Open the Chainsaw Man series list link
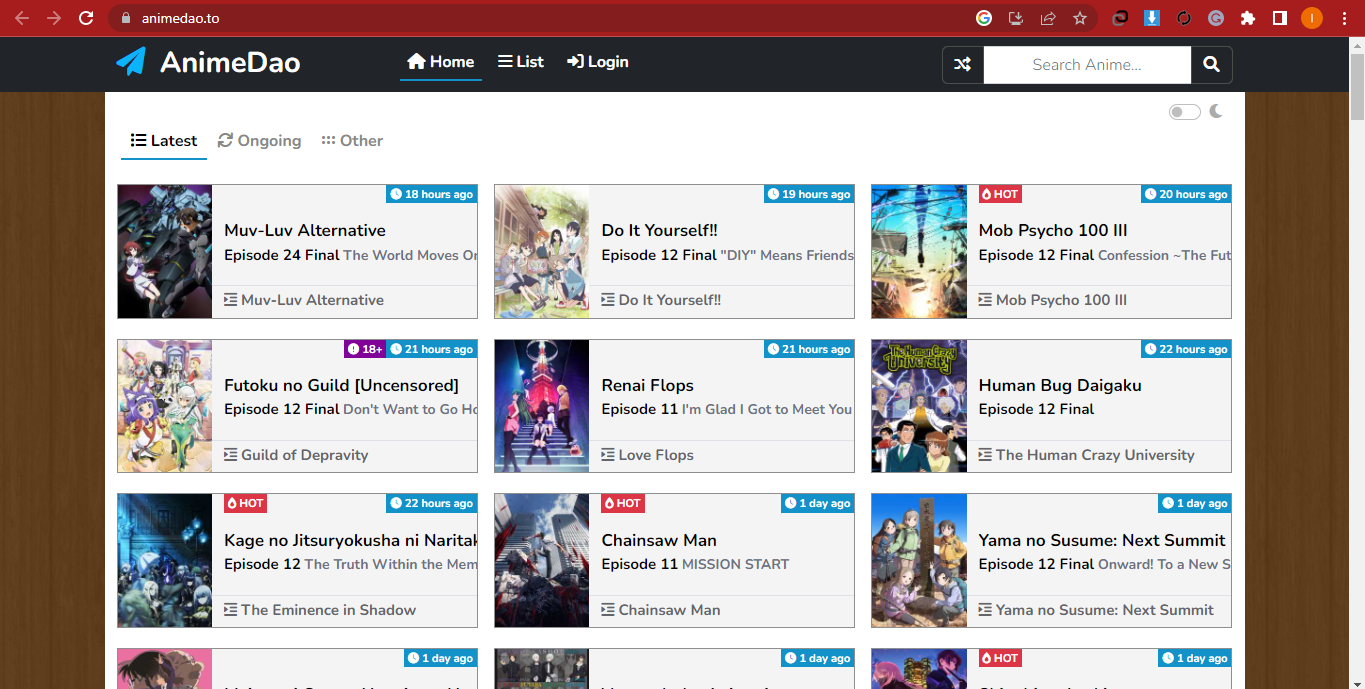Image resolution: width=1365 pixels, height=689 pixels. tap(661, 610)
